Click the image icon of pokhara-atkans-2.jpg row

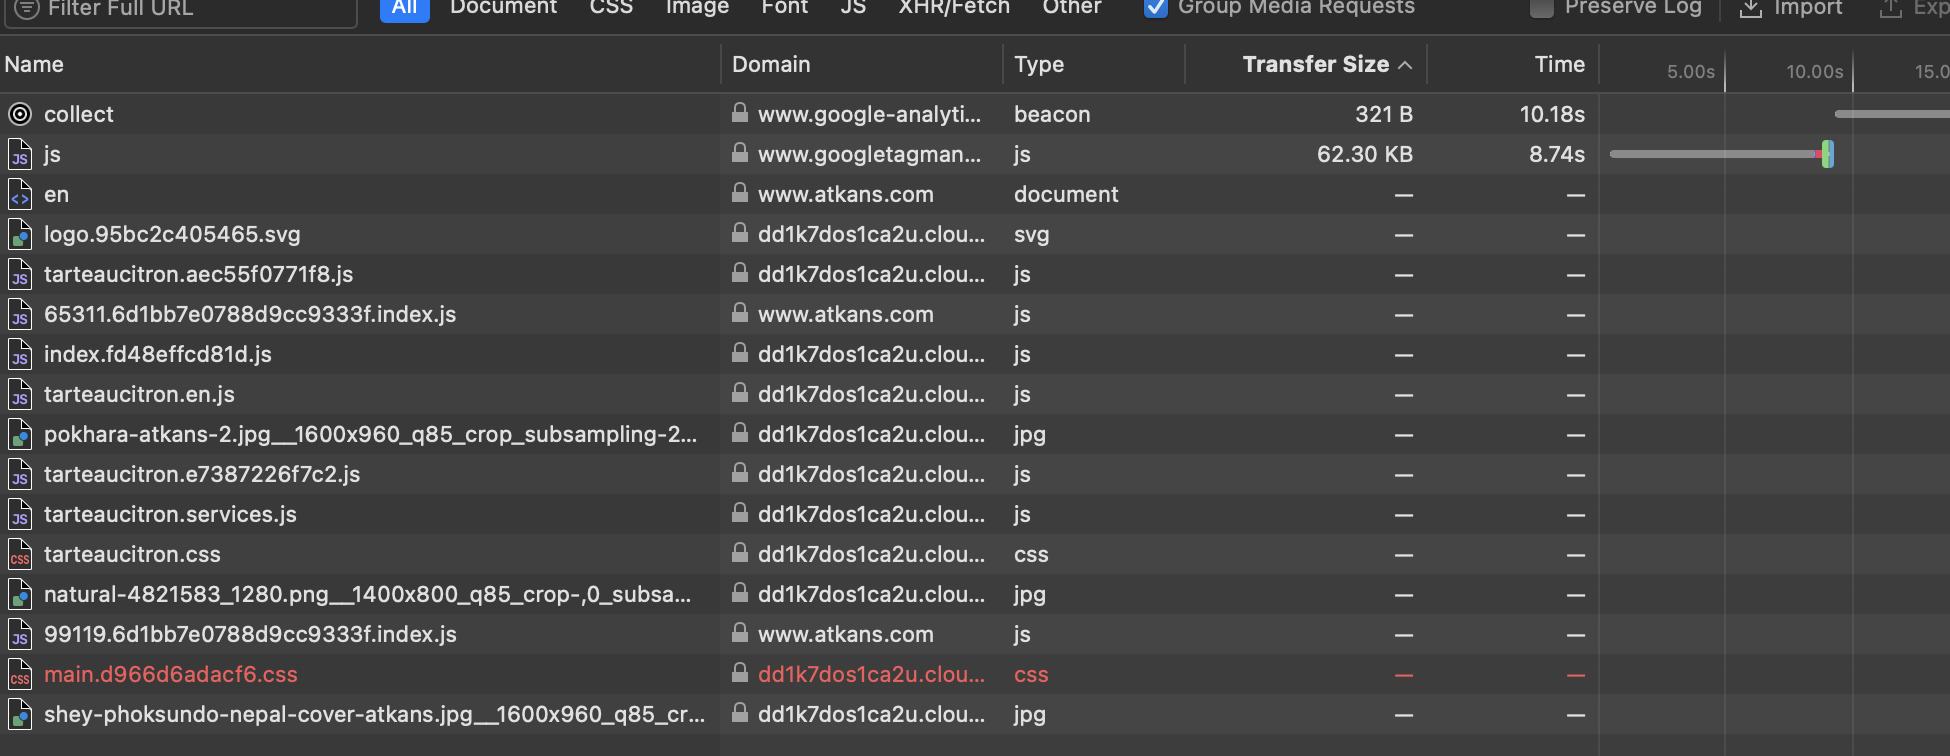20,434
